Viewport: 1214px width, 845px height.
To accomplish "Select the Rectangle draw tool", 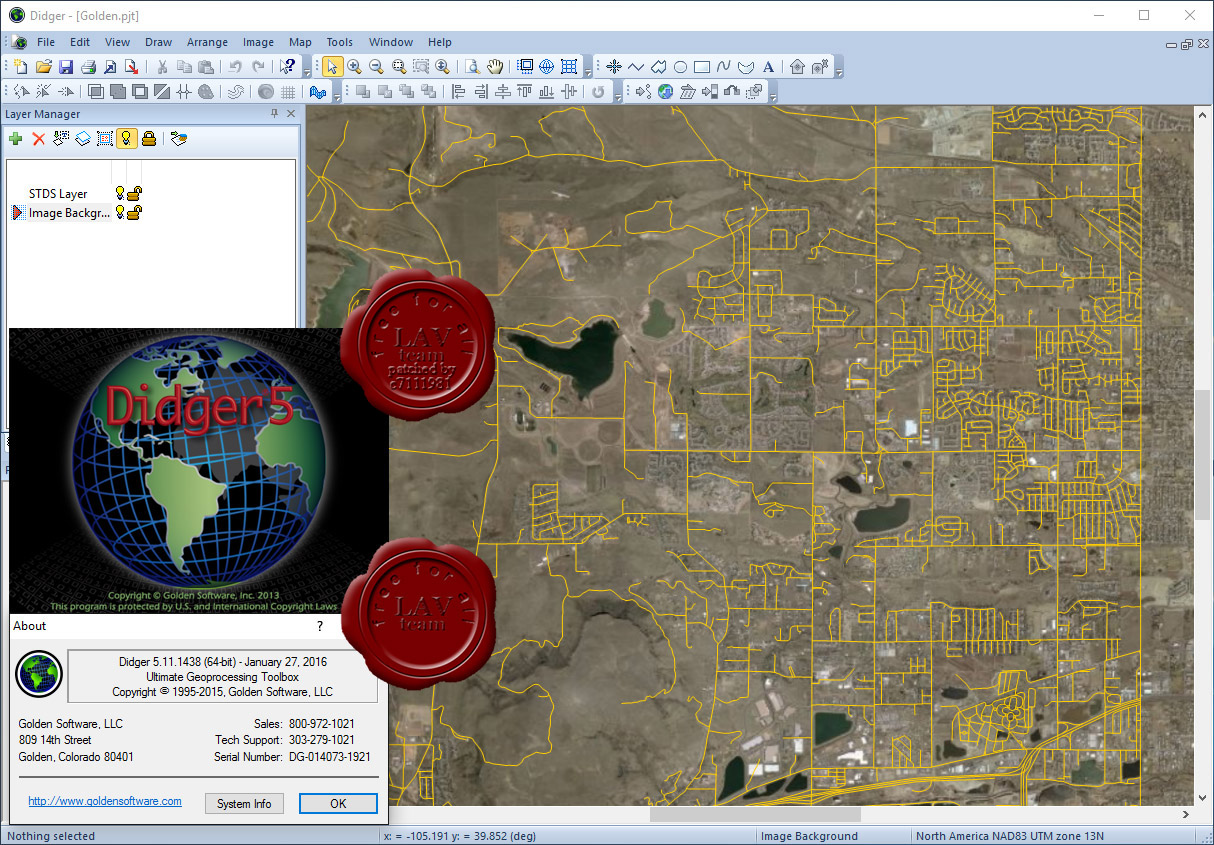I will (702, 67).
